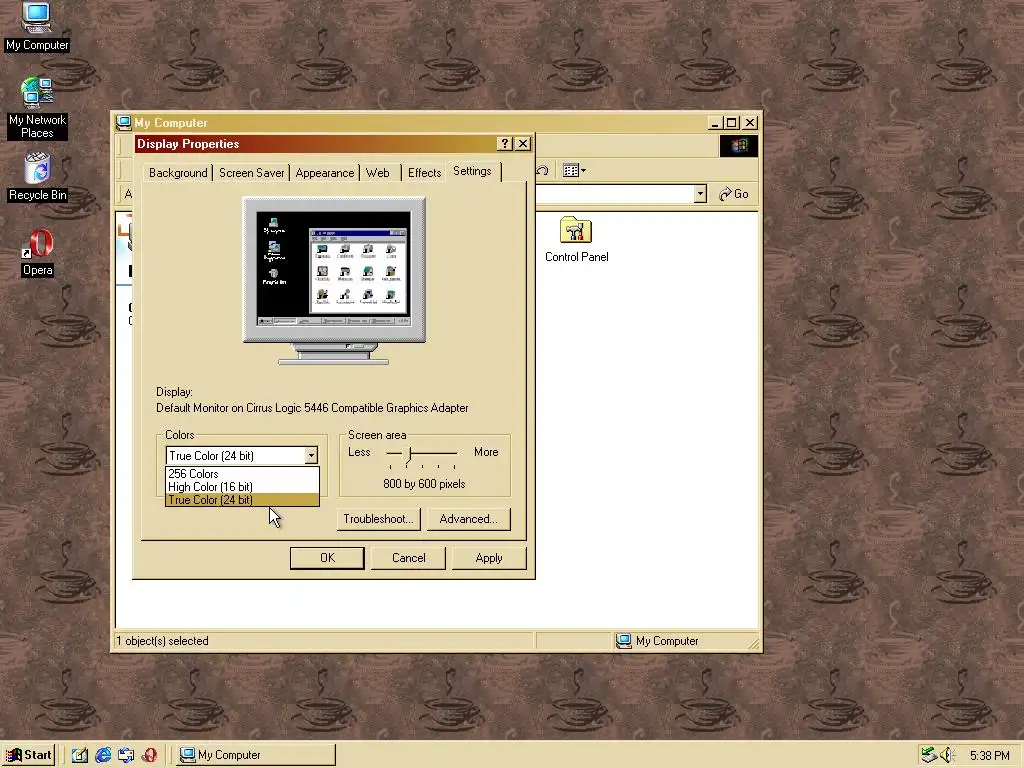Collapse the Colors combo box arrow
Screen dimensions: 1024x768
311,455
